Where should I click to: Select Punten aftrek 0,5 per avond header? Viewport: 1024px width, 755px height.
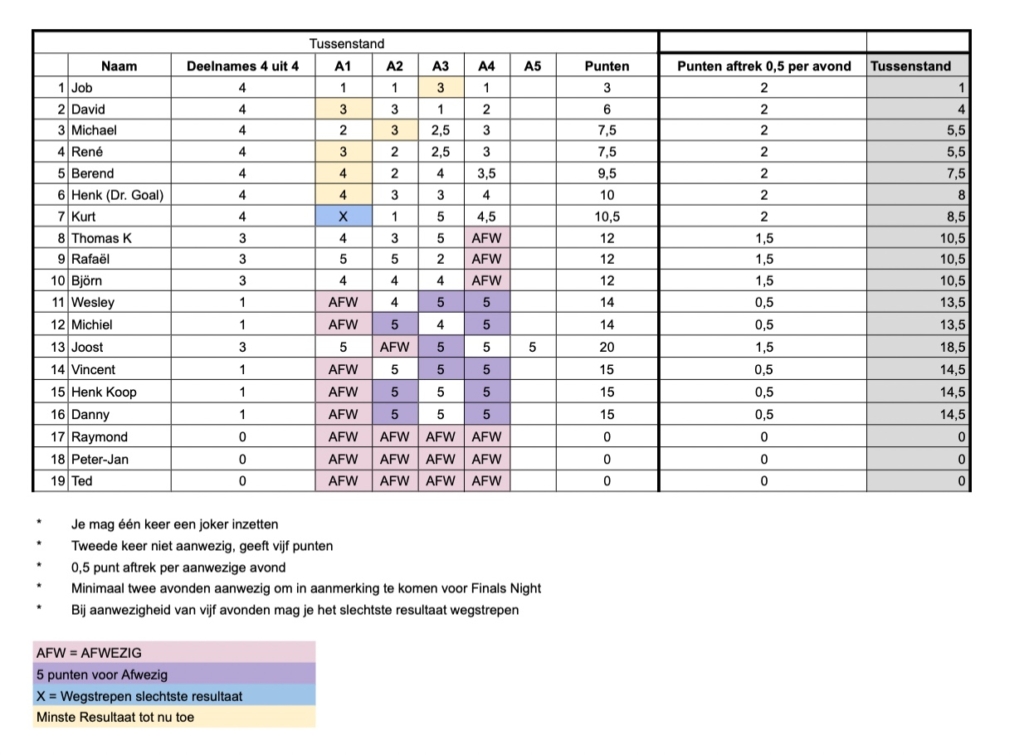click(x=763, y=66)
